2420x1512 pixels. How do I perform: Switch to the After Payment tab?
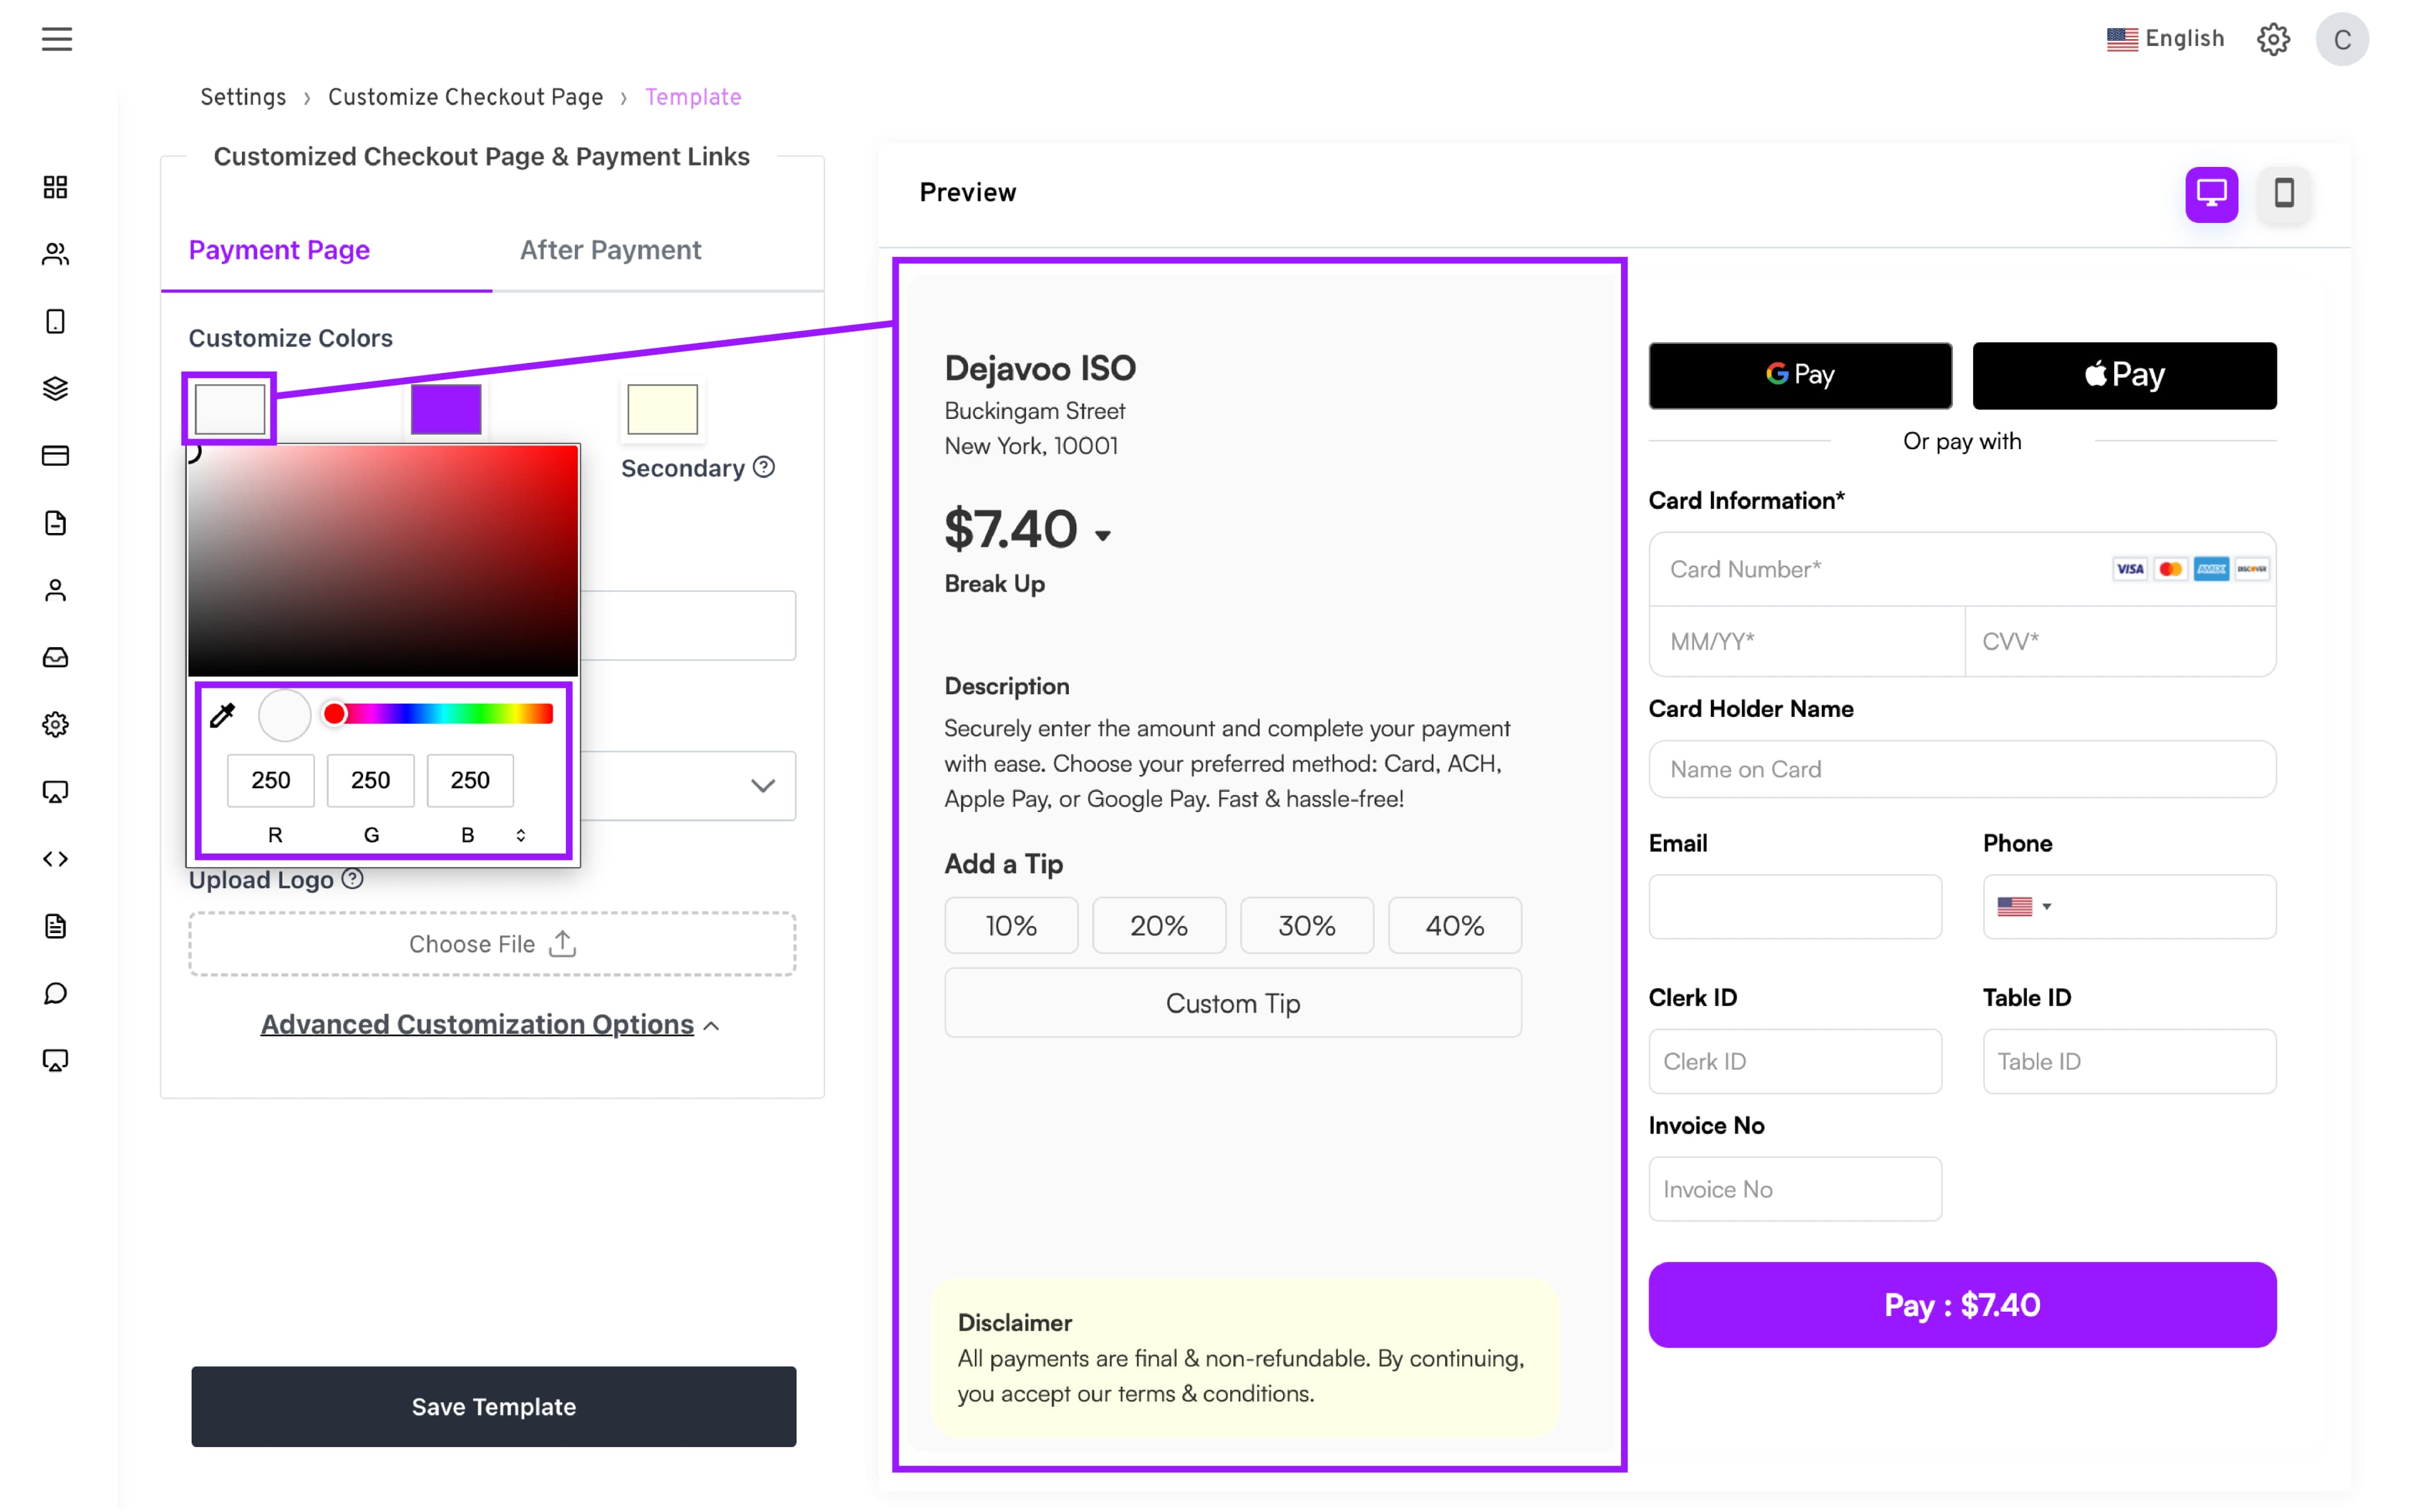[610, 250]
